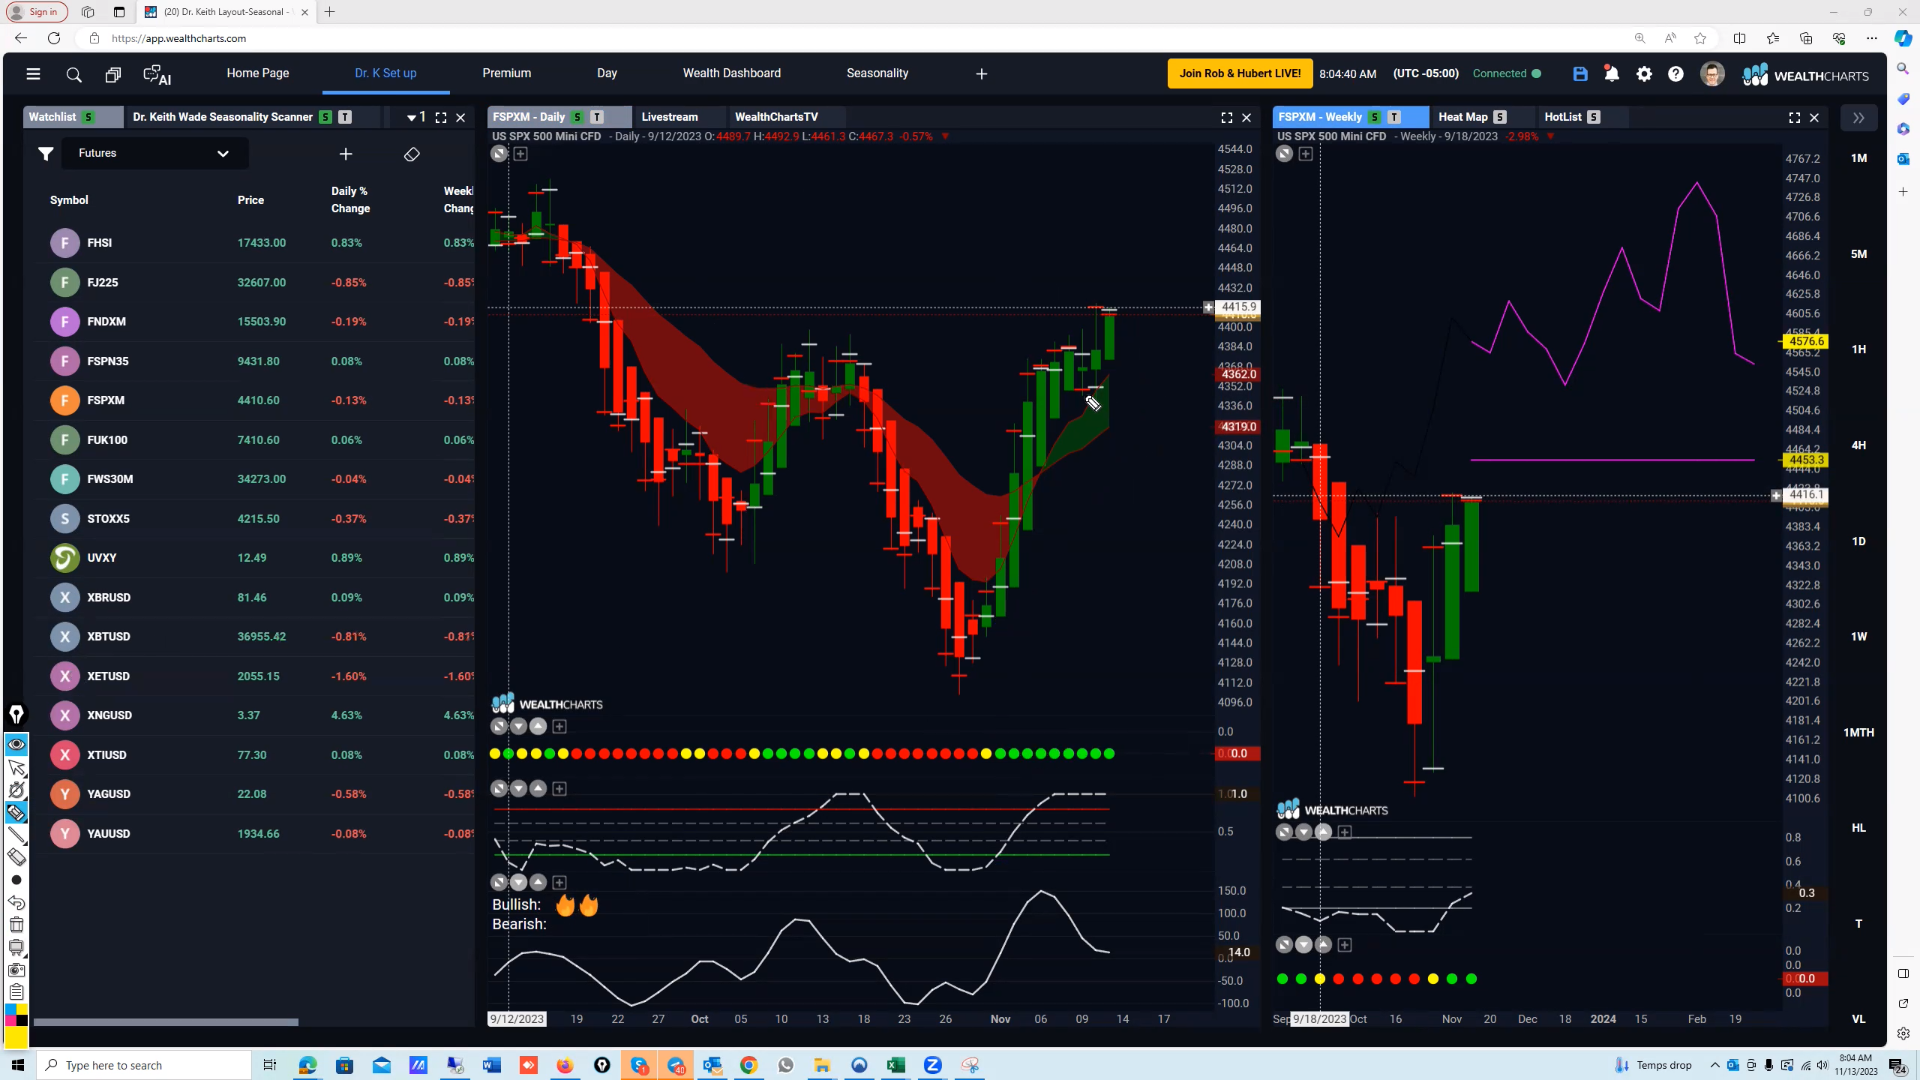Click the watchlist horizontal scrollbar
The width and height of the screenshot is (1920, 1080).
click(166, 1022)
